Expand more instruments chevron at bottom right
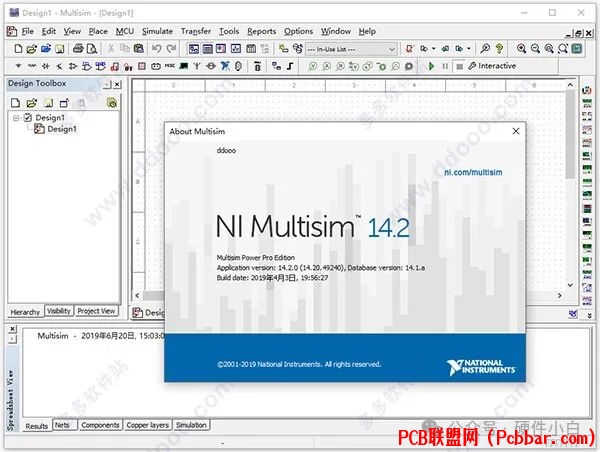This screenshot has height=452, width=600. click(590, 315)
